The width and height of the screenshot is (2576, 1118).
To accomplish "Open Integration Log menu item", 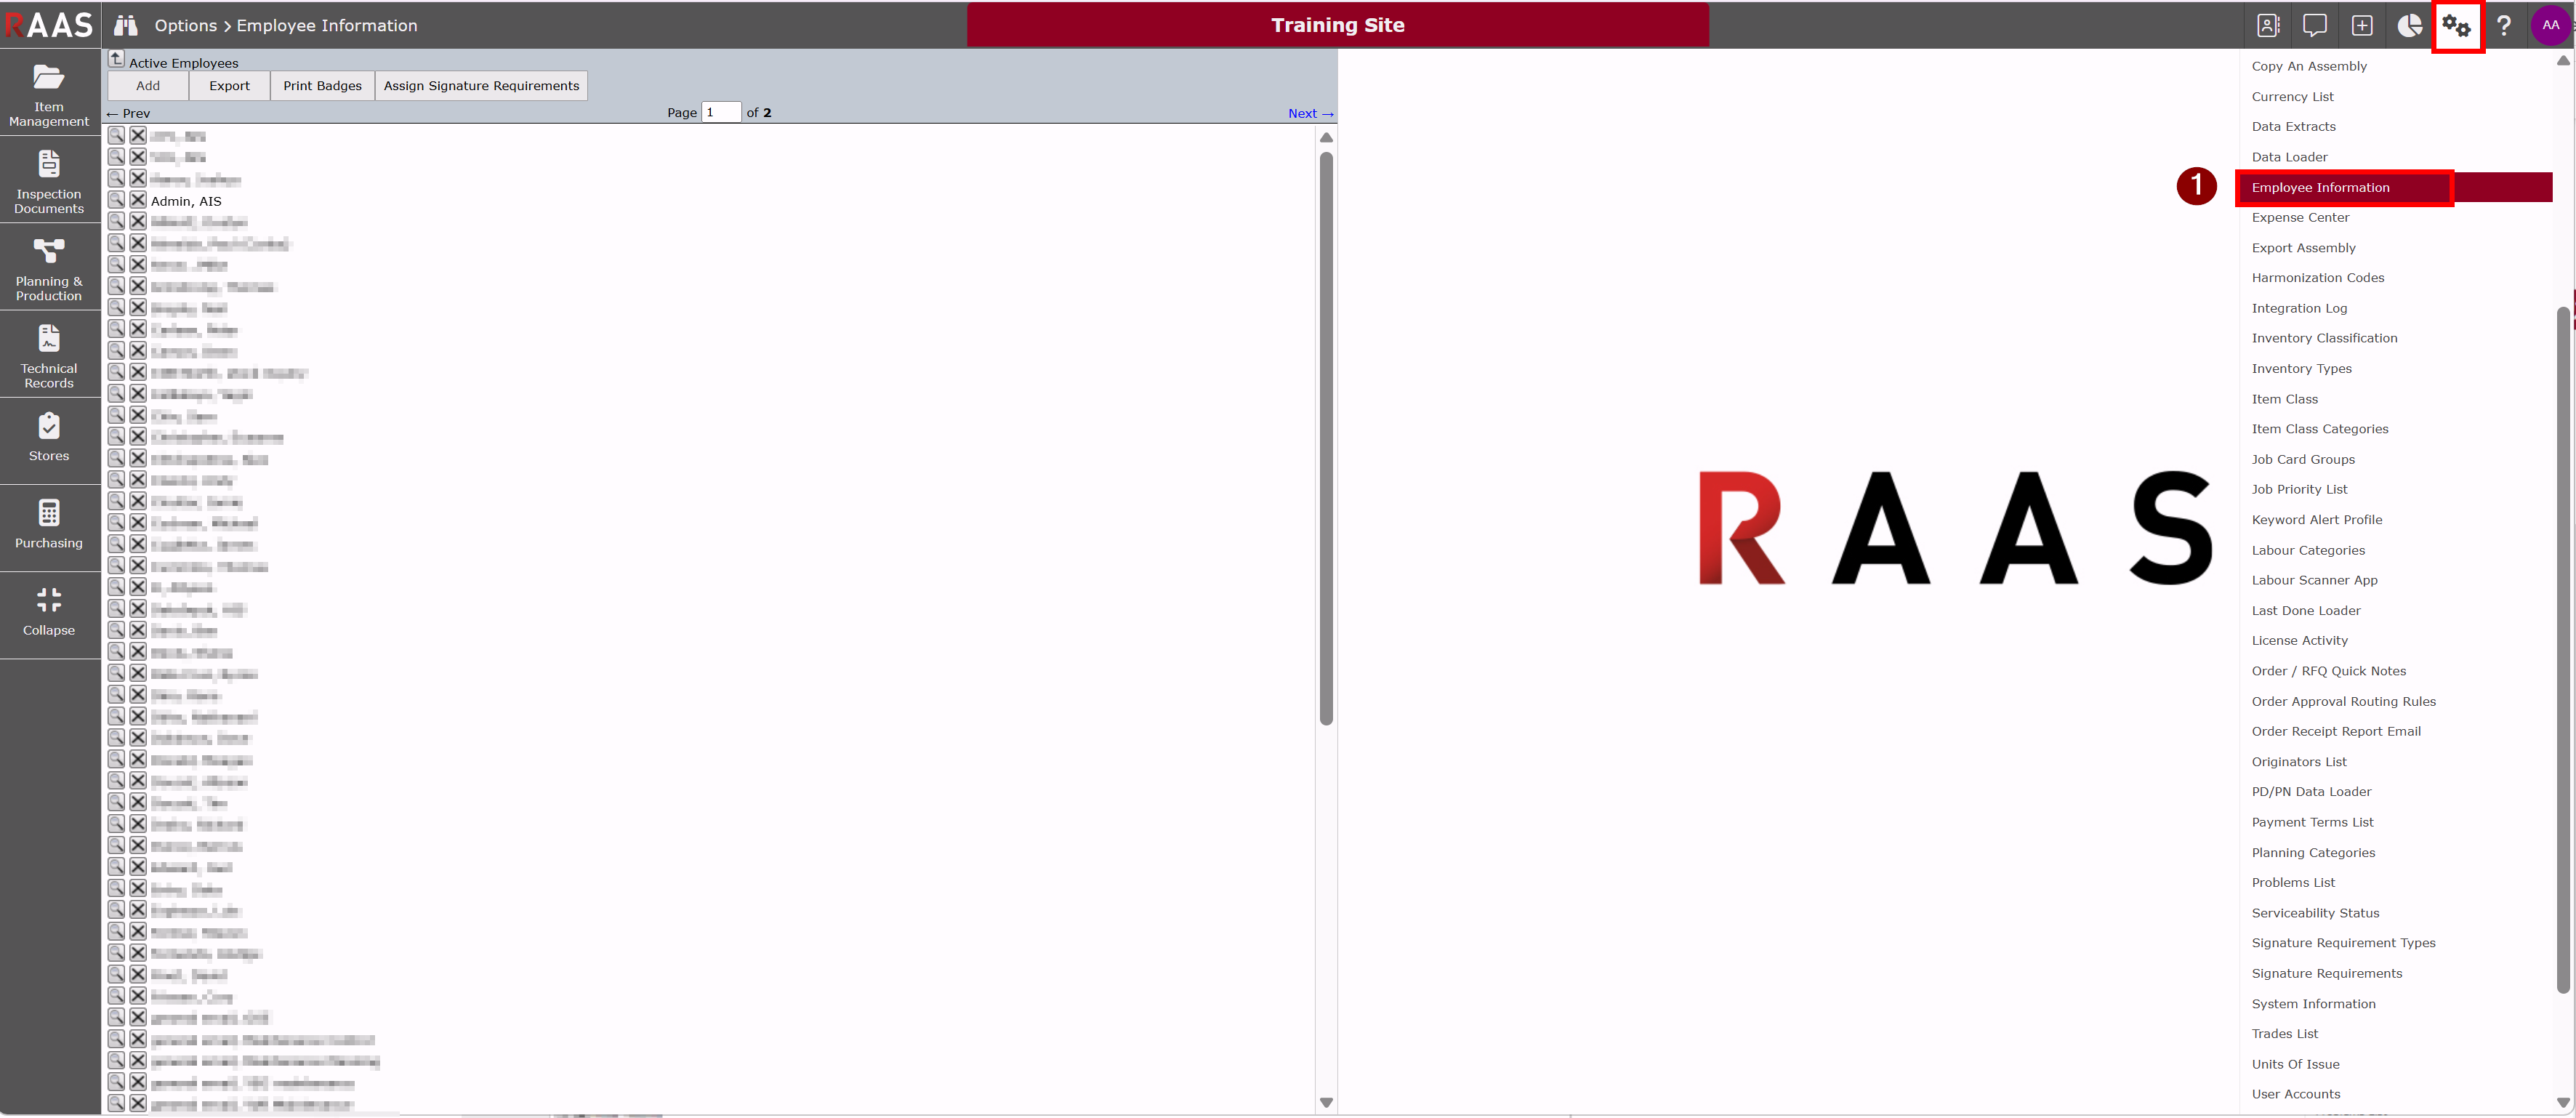I will pos(2299,308).
